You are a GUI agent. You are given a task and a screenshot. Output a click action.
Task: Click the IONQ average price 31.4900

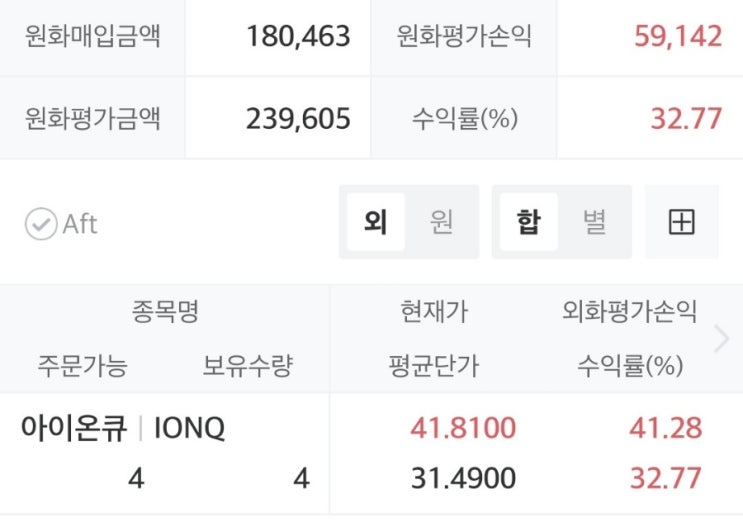tap(463, 479)
